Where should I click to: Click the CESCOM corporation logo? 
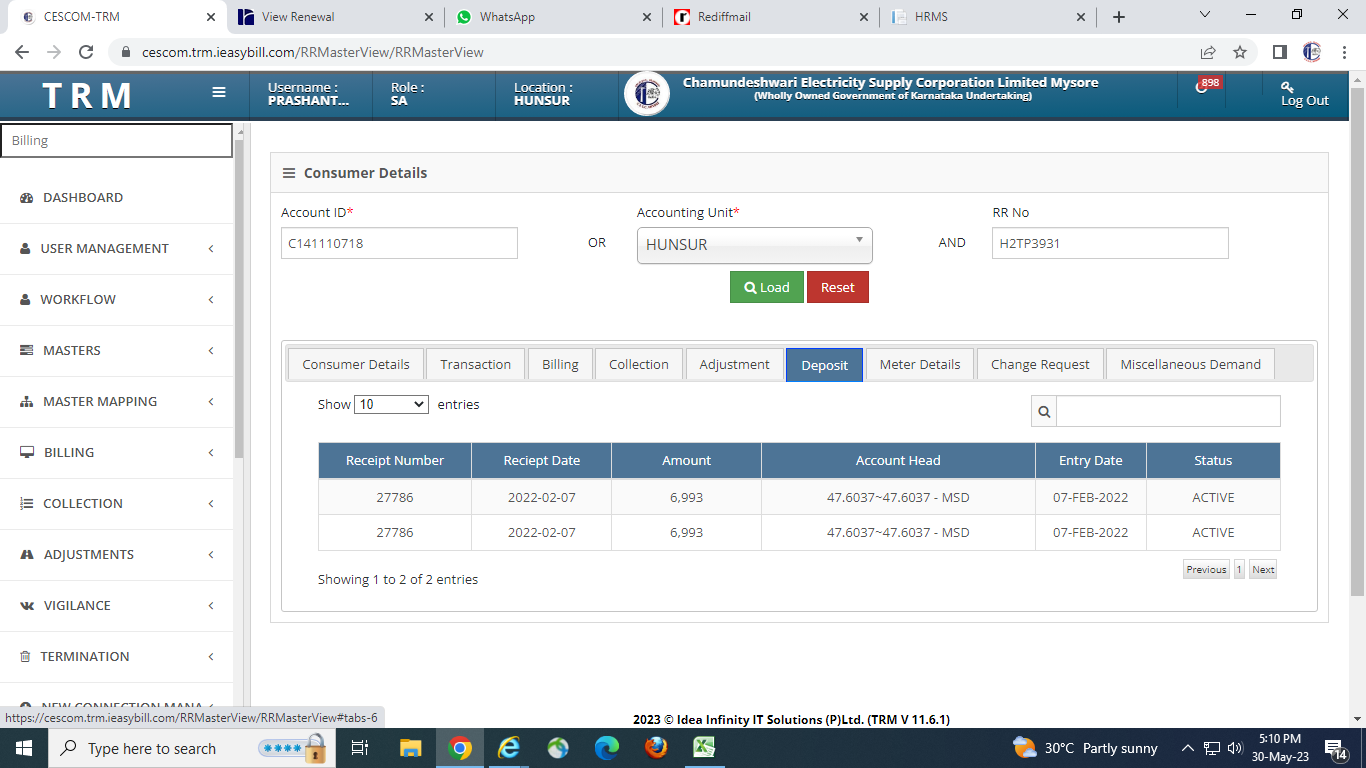click(647, 94)
